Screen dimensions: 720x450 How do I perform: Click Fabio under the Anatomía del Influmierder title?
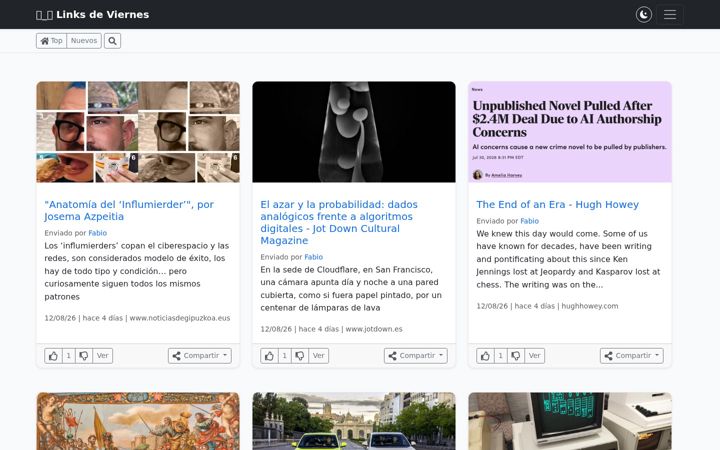(x=97, y=233)
